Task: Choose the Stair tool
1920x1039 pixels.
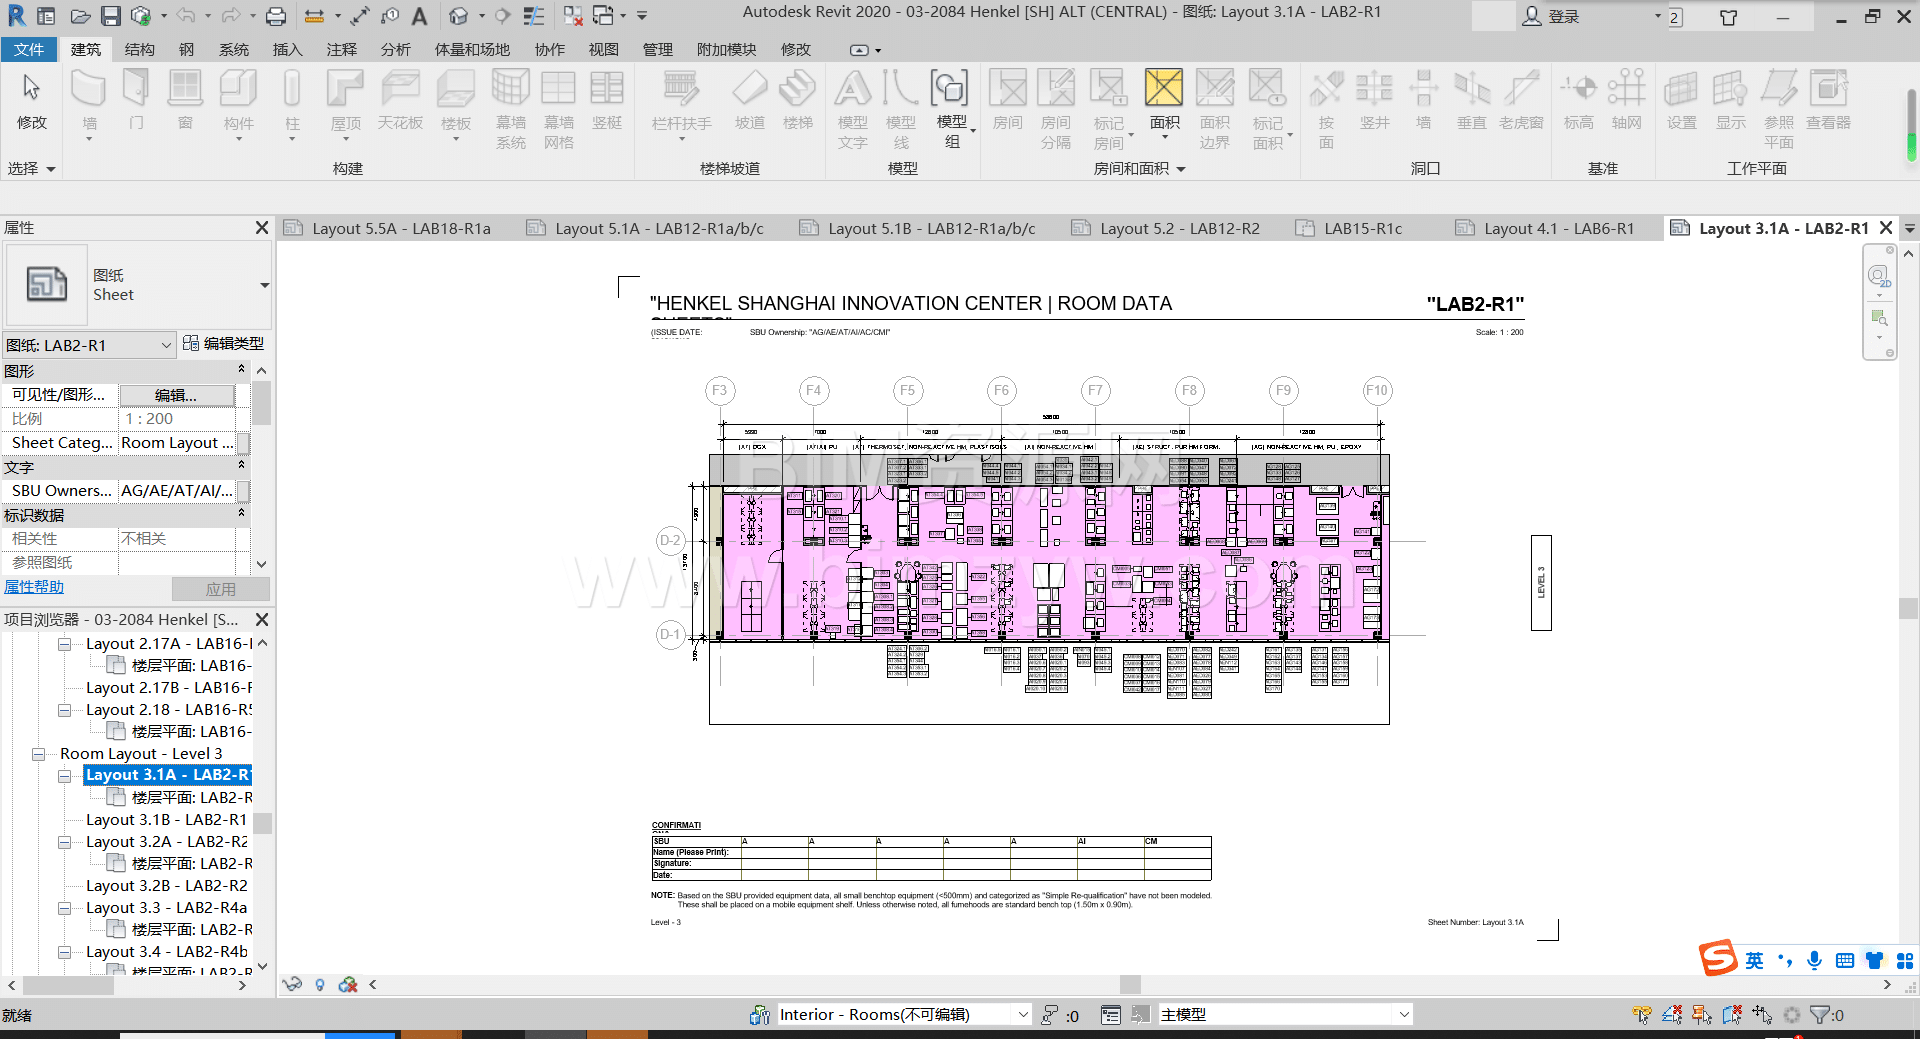Action: coord(798,99)
